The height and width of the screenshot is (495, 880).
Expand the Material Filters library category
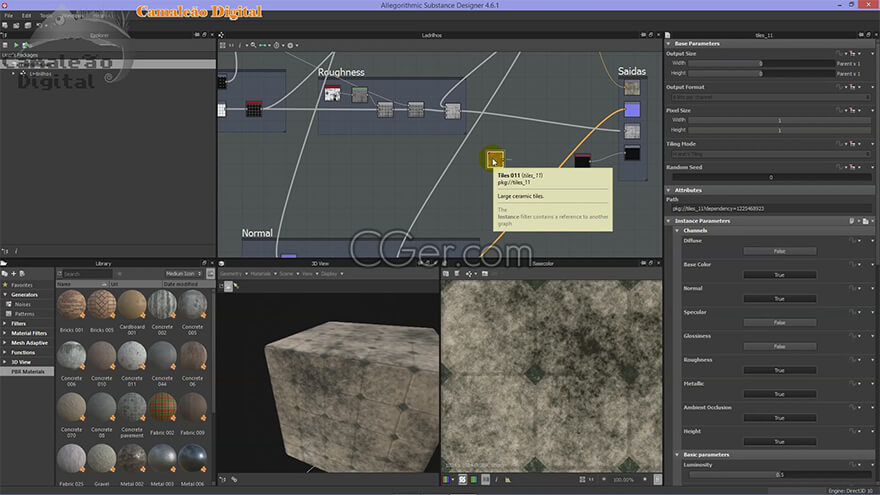(5, 333)
